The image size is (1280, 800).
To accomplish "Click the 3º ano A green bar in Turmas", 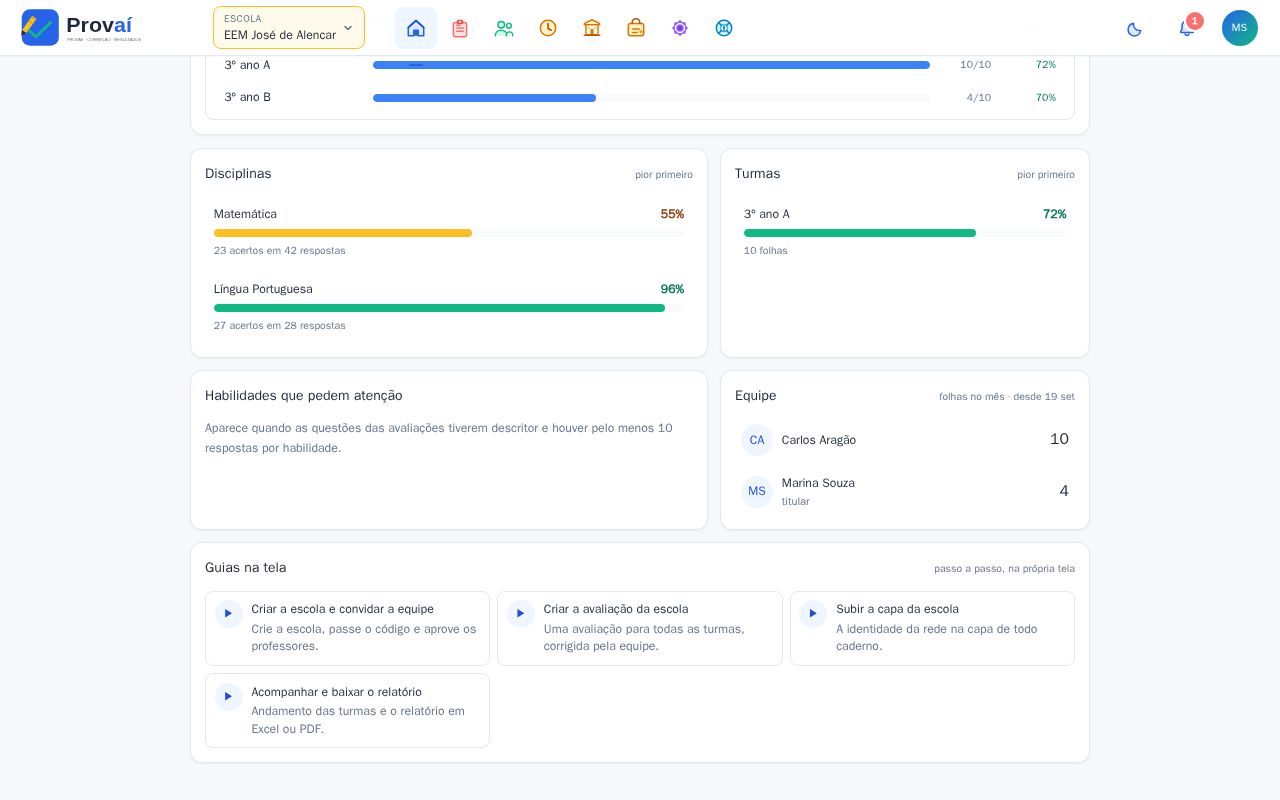I will pyautogui.click(x=905, y=233).
